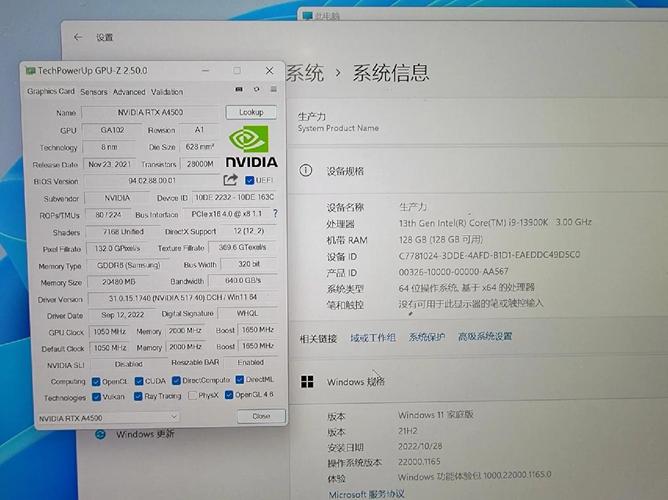
Task: Click the 设备规格 section header
Action: [x=345, y=171]
